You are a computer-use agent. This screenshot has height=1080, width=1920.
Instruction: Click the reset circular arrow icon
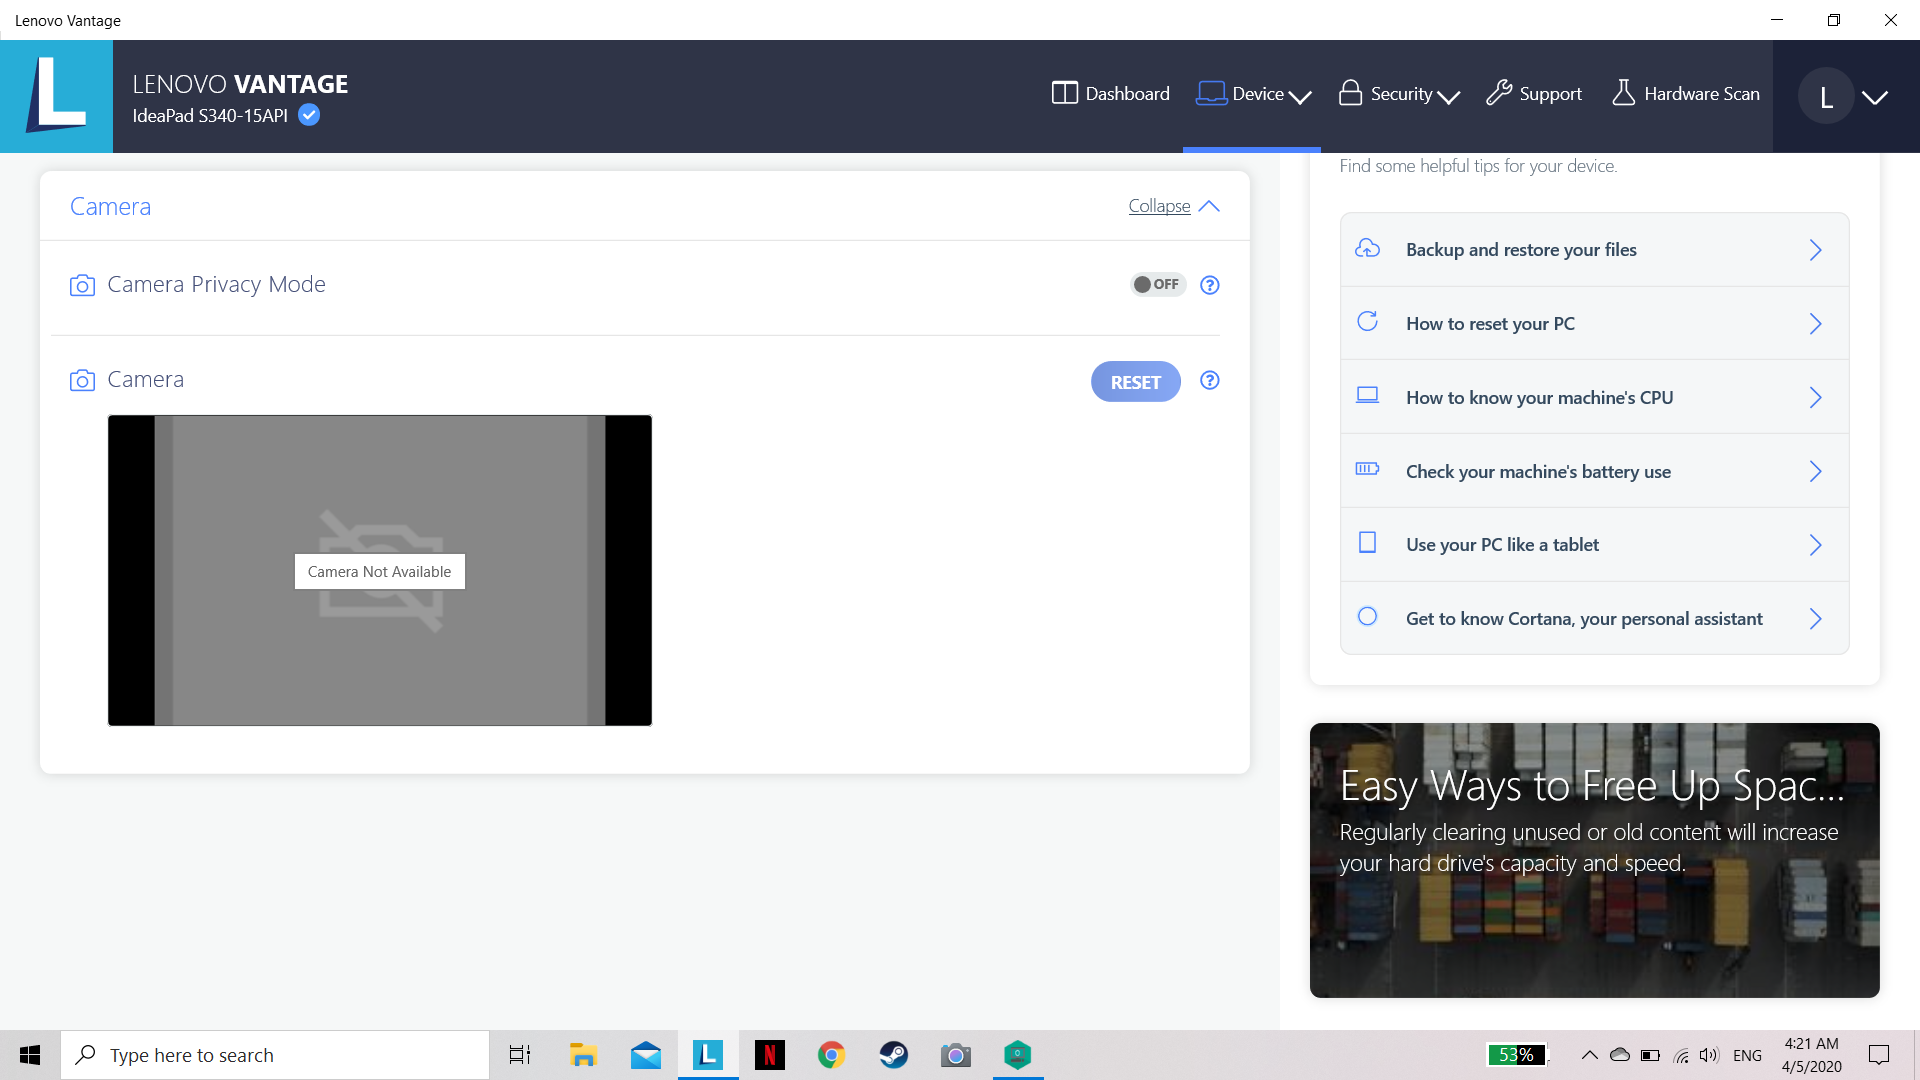click(x=1367, y=322)
